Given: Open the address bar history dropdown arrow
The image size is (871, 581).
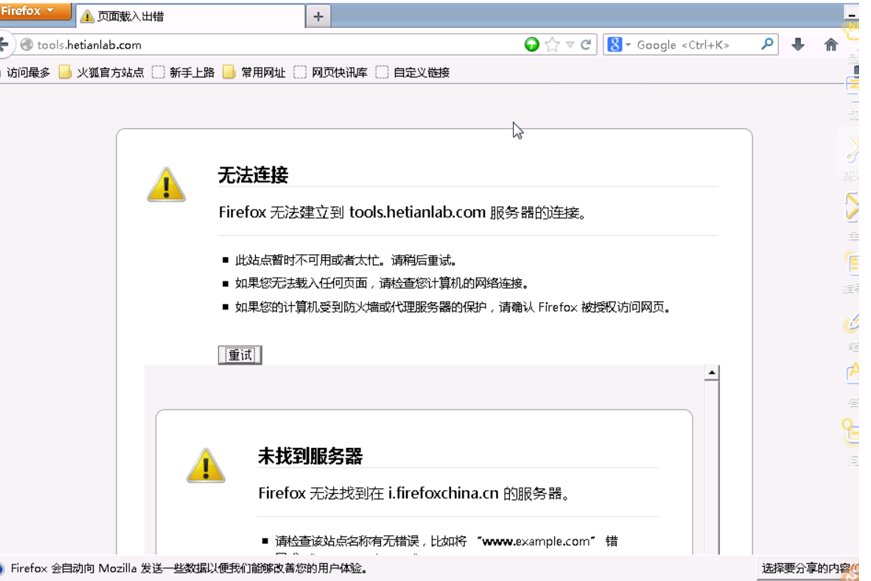Looking at the screenshot, I should tap(570, 44).
